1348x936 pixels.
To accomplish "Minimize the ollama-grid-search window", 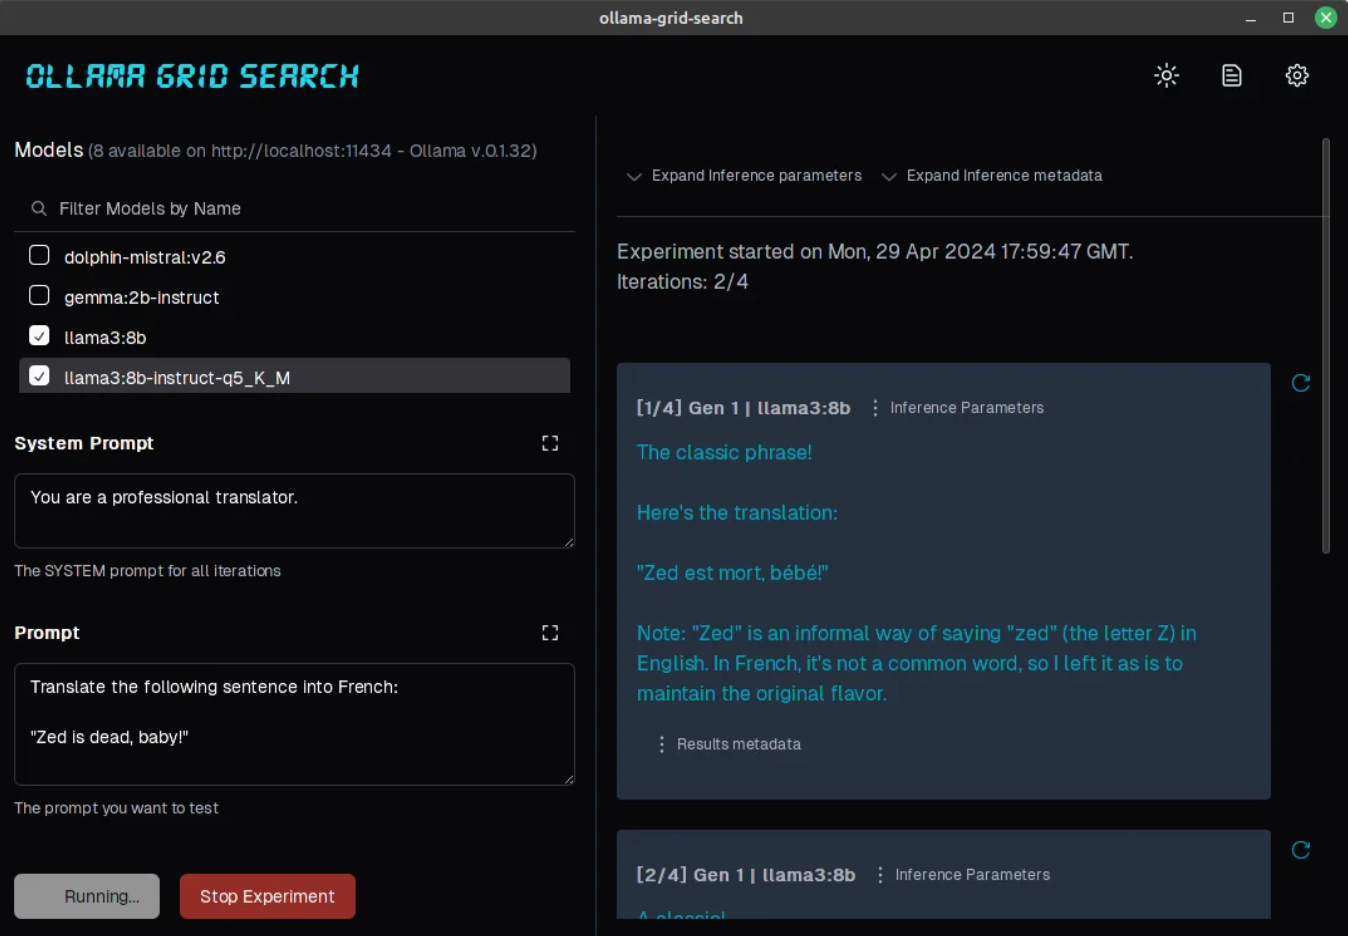I will [x=1250, y=18].
